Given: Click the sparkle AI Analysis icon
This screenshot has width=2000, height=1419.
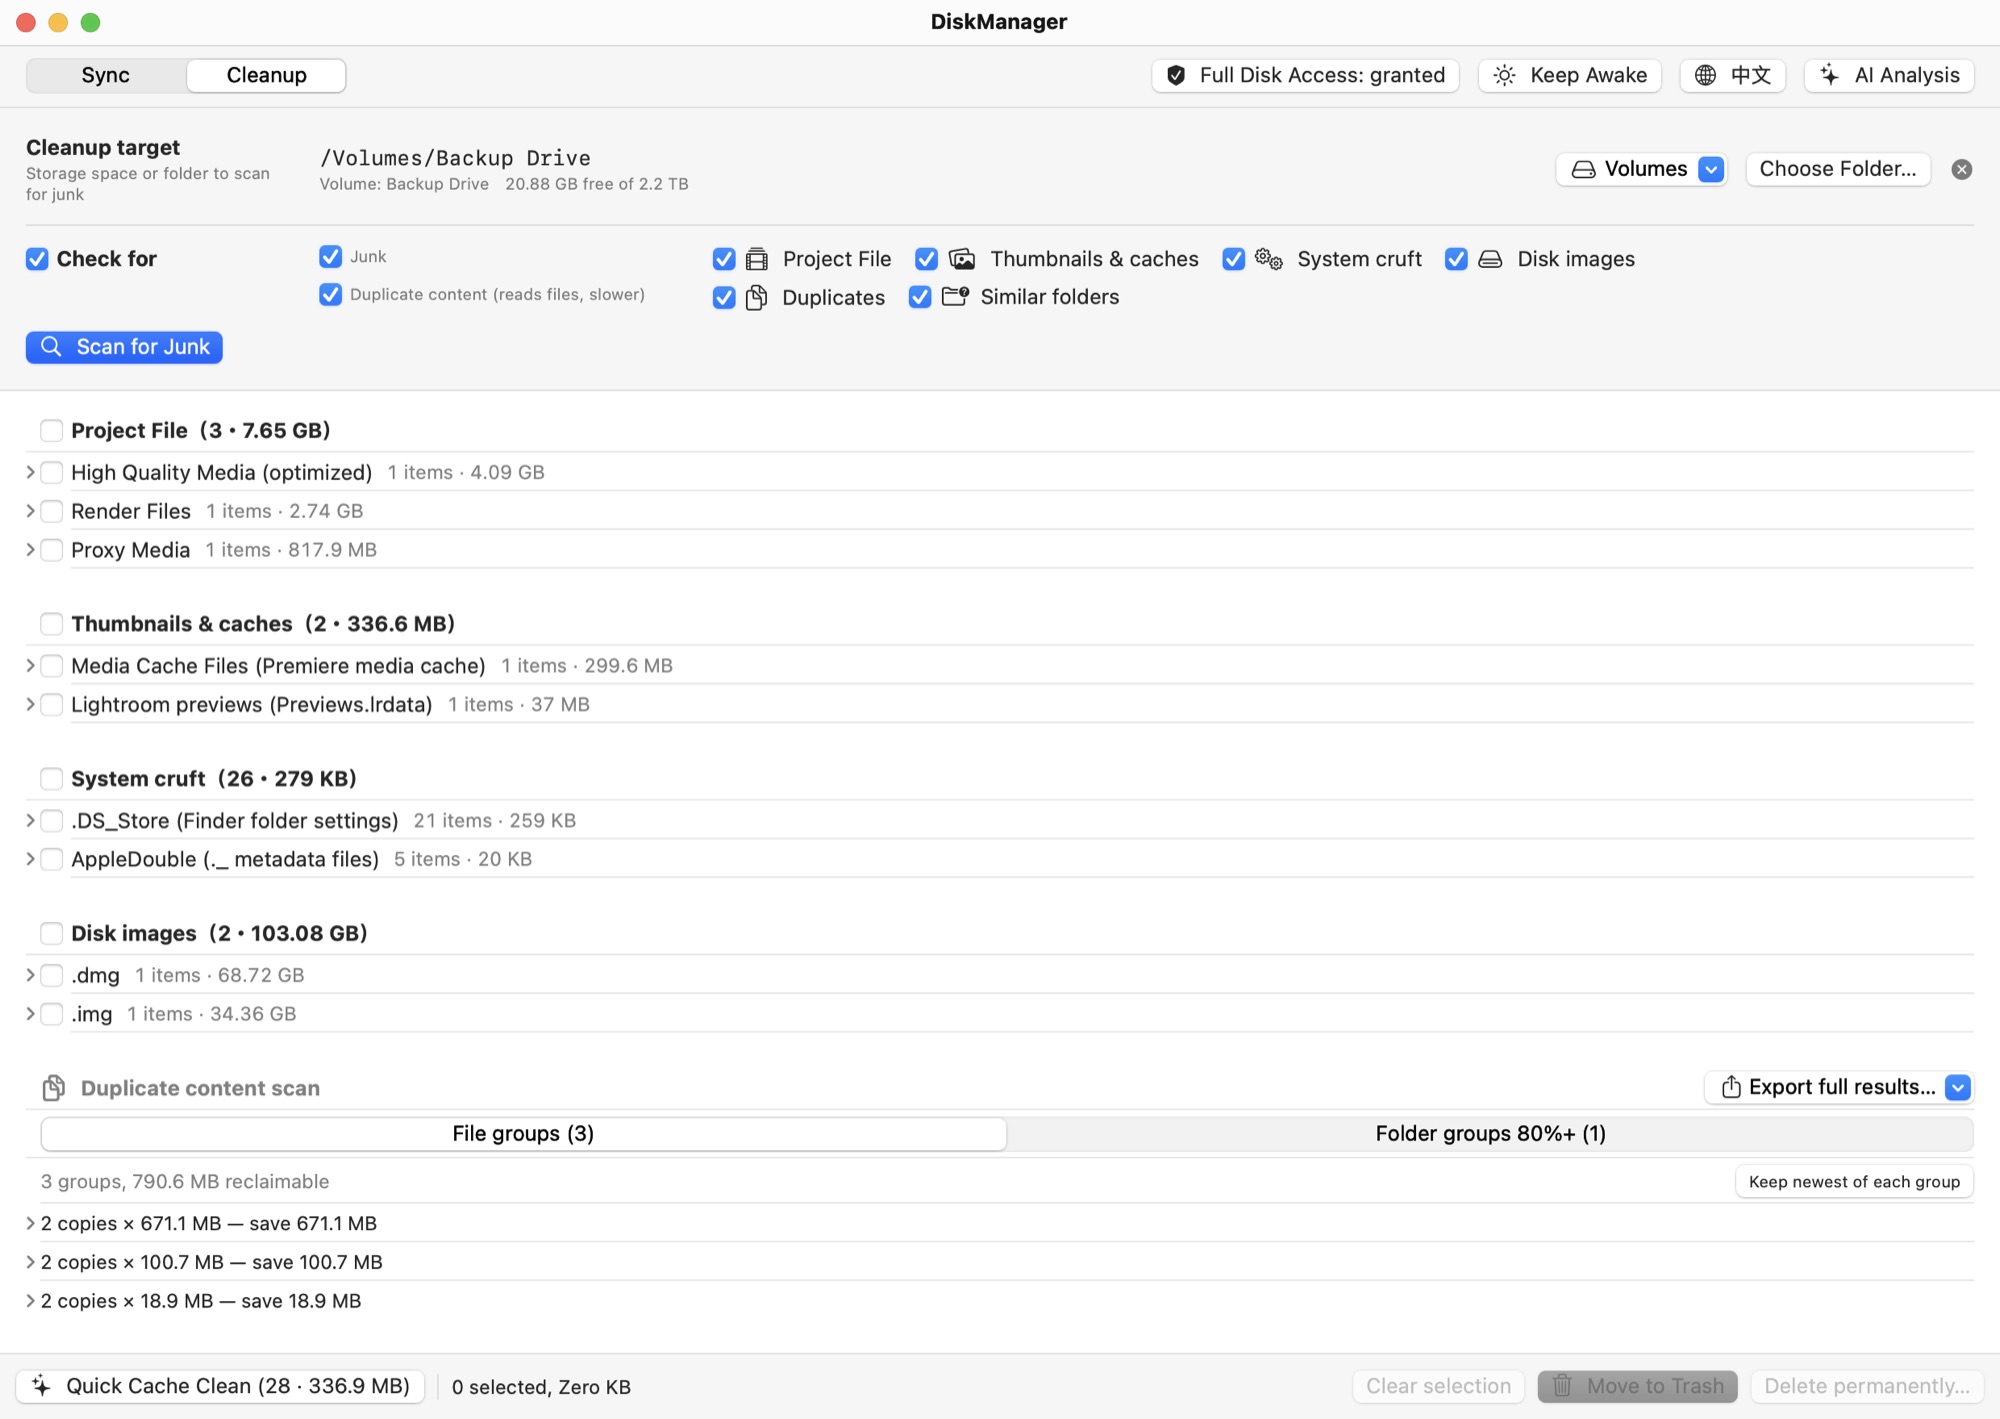Looking at the screenshot, I should pyautogui.click(x=1829, y=75).
